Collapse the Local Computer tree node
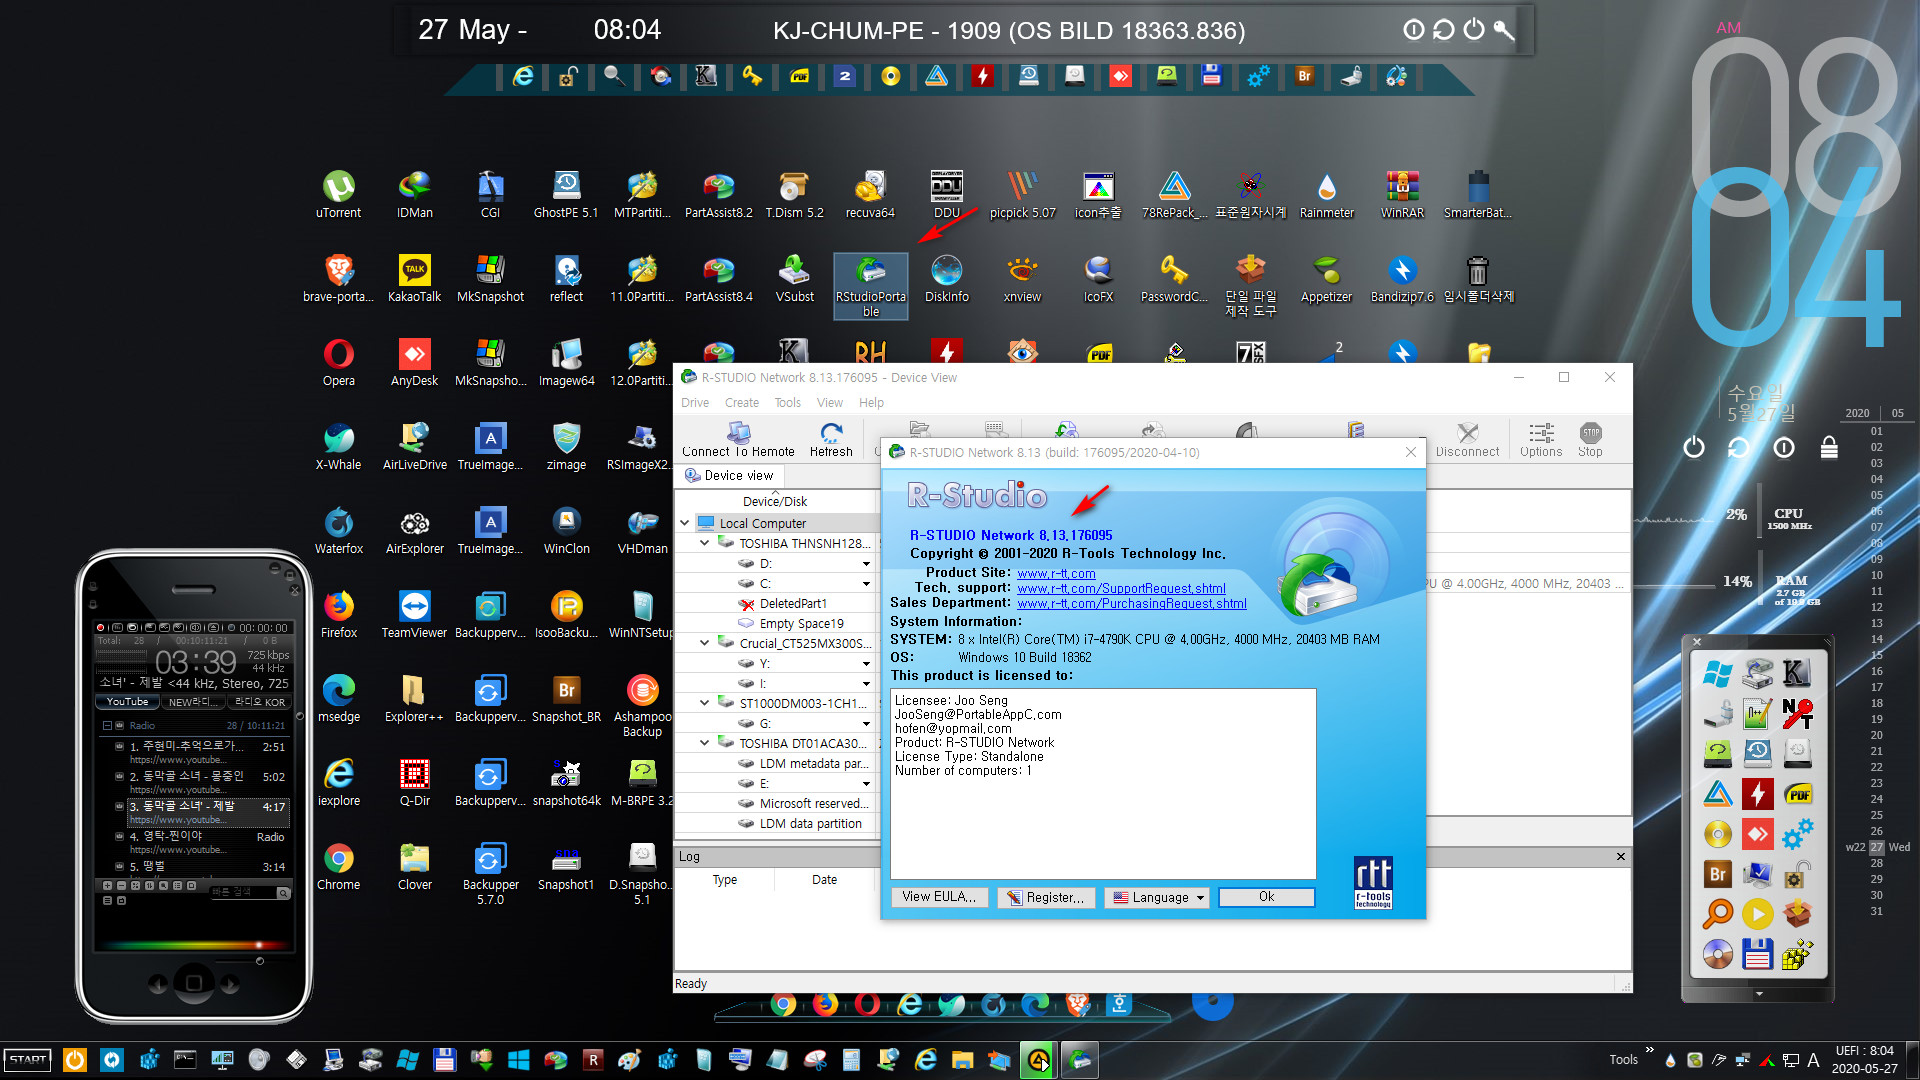This screenshot has width=1920, height=1080. 685,523
